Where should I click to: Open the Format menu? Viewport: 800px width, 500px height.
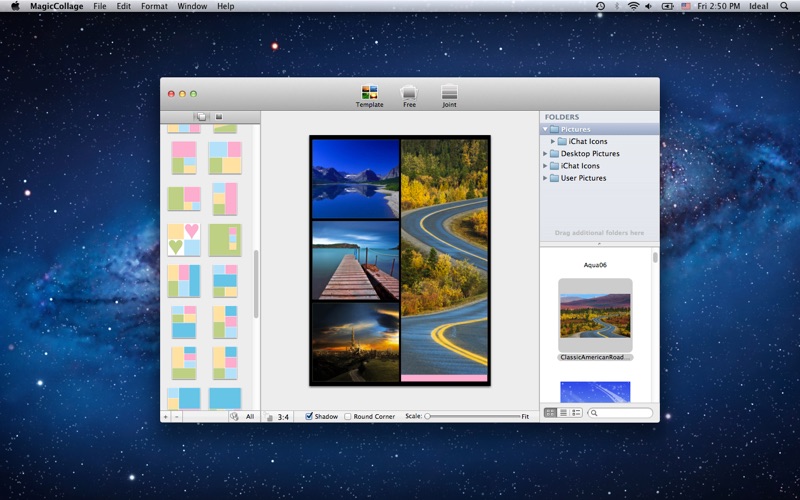click(154, 6)
